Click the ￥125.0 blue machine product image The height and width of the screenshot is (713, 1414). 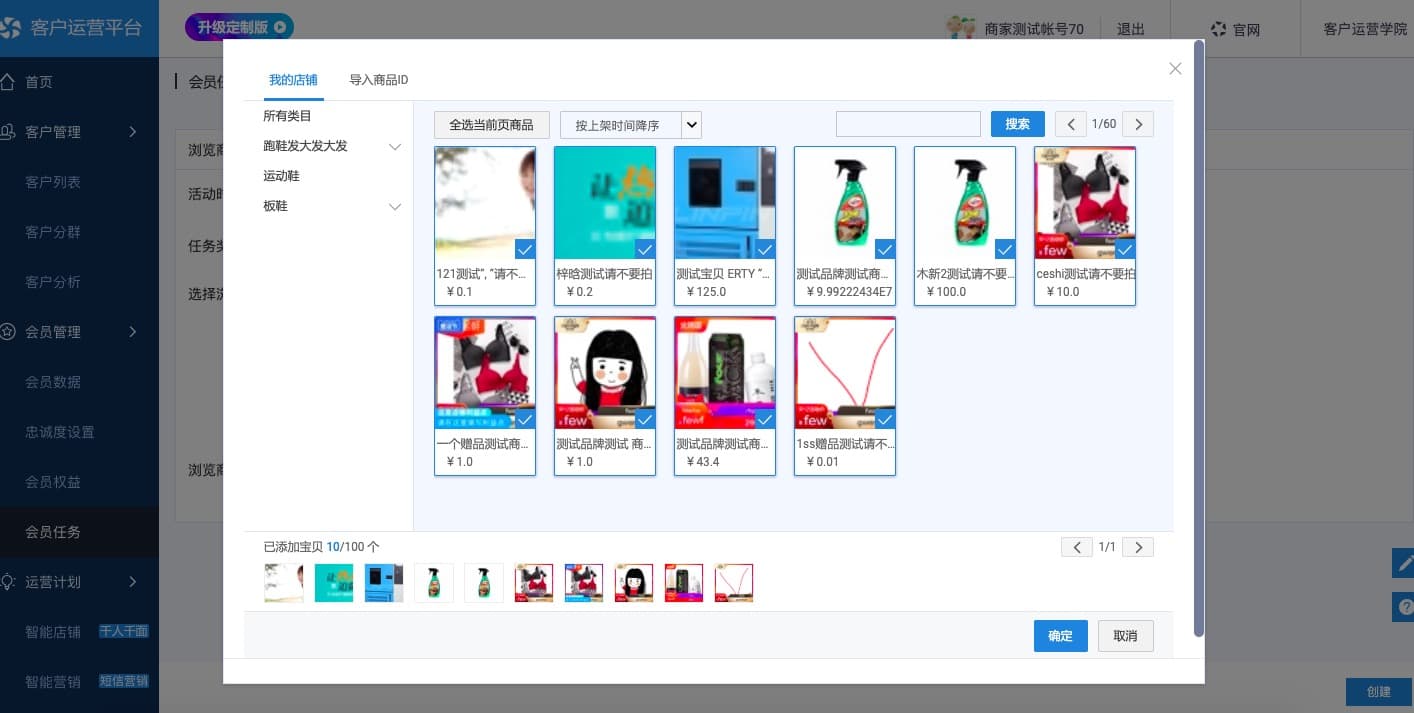coord(725,203)
